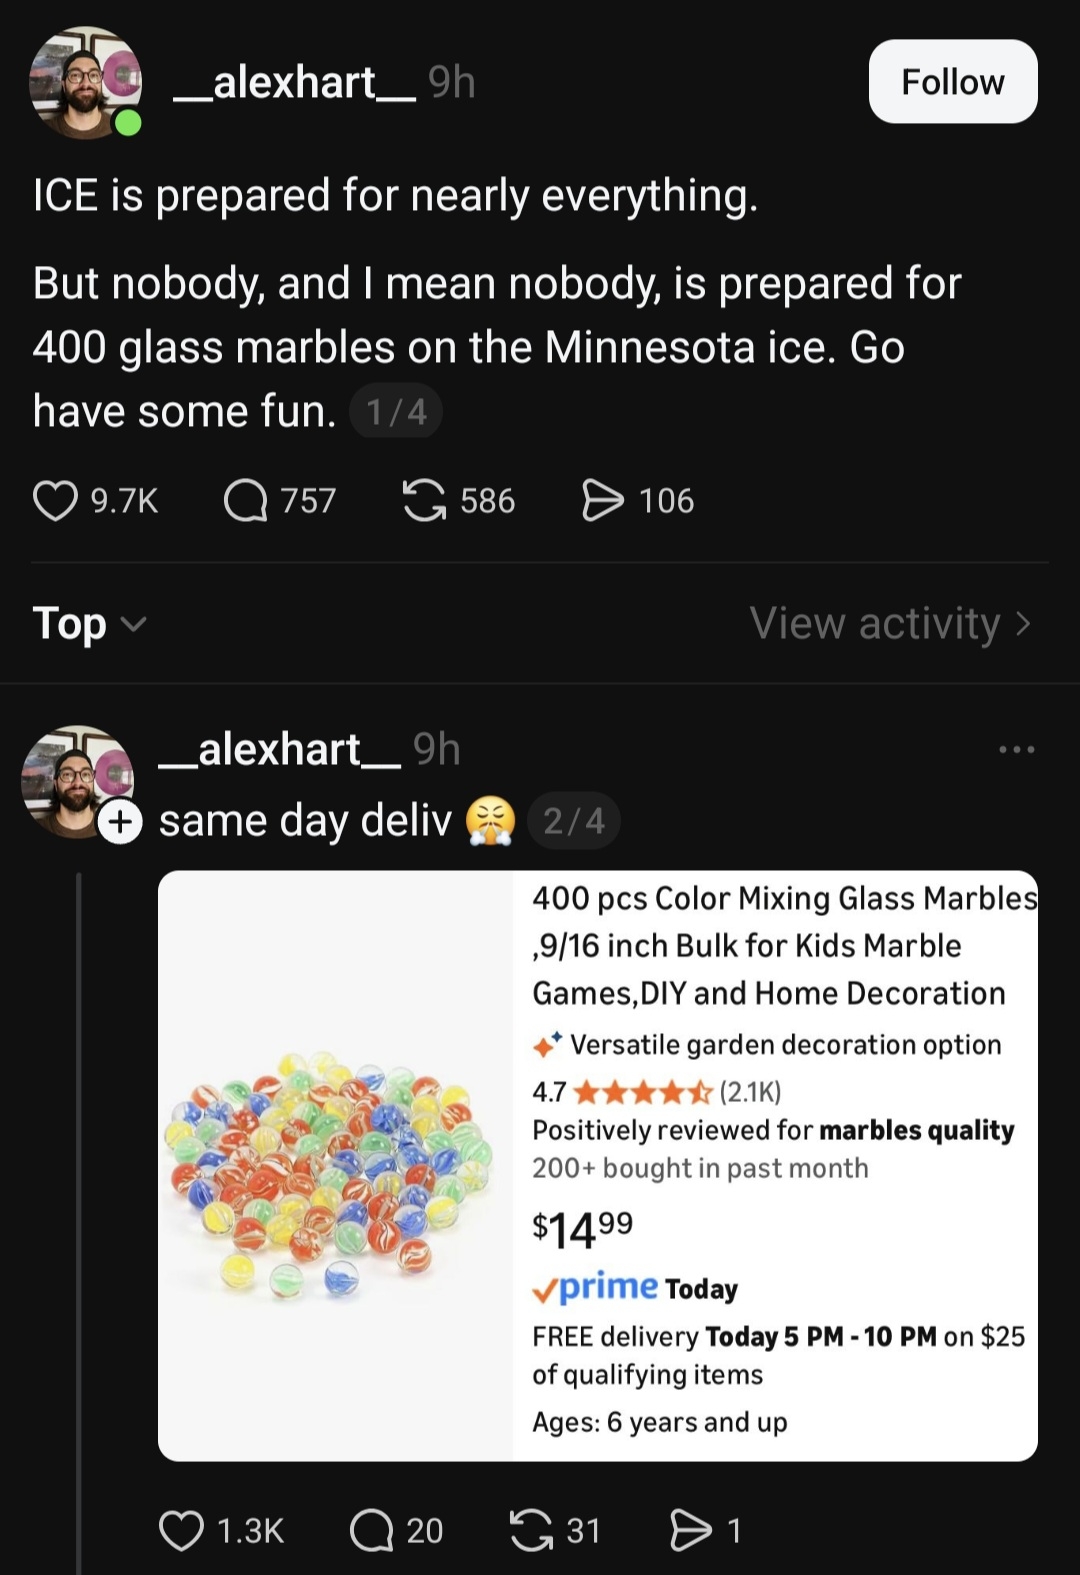
Task: Open the three-dot menu on reply
Action: pos(1016,750)
